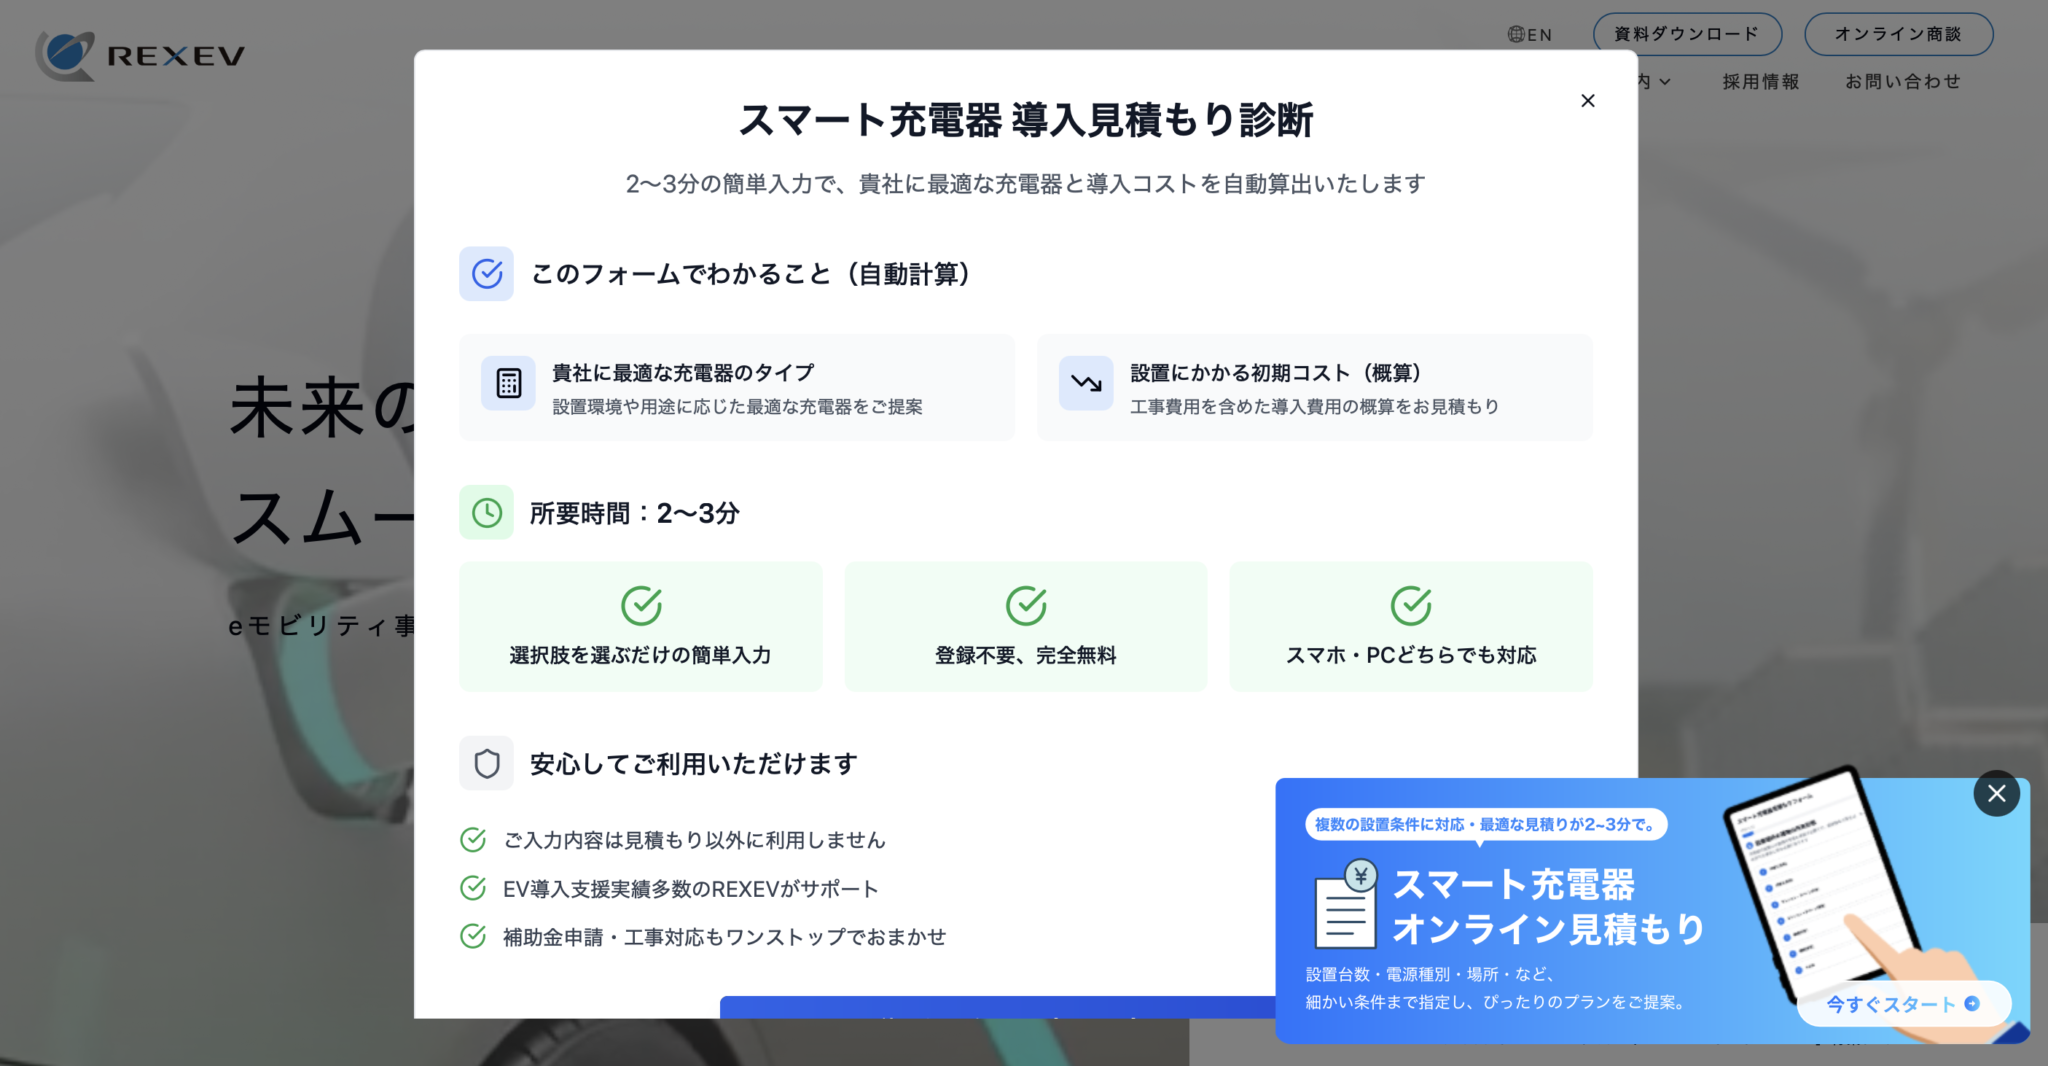
Task: Click the green clock icon beside 所要時間
Action: (486, 512)
